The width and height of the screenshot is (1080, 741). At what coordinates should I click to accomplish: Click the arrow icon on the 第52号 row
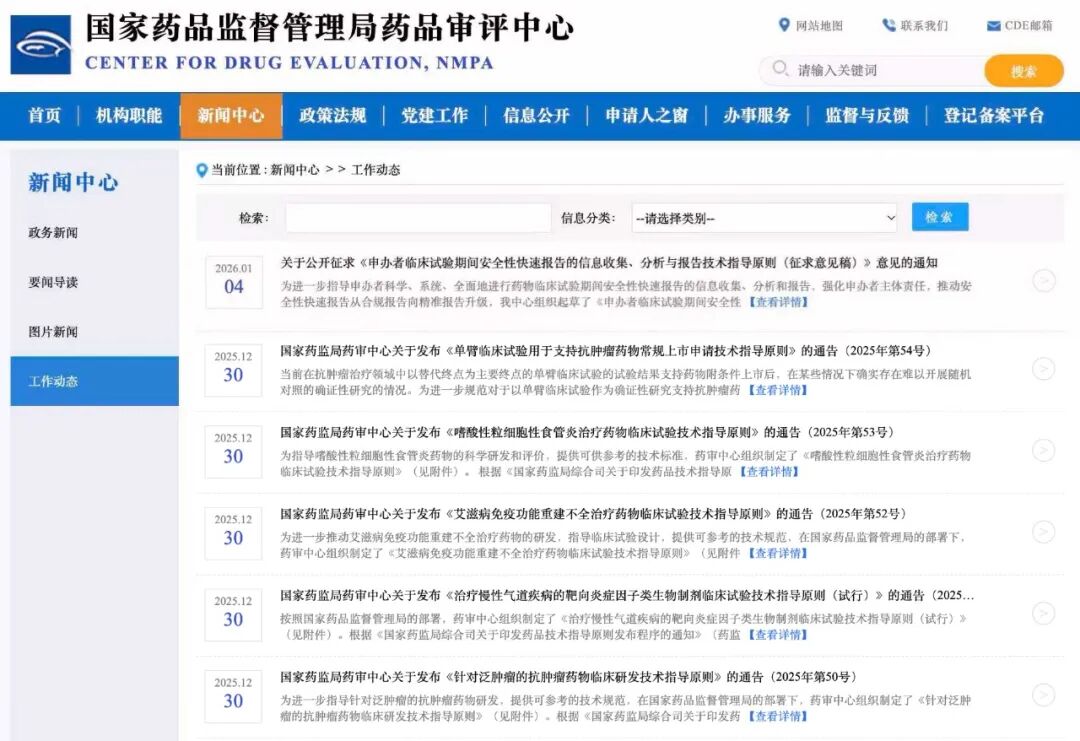1044,532
